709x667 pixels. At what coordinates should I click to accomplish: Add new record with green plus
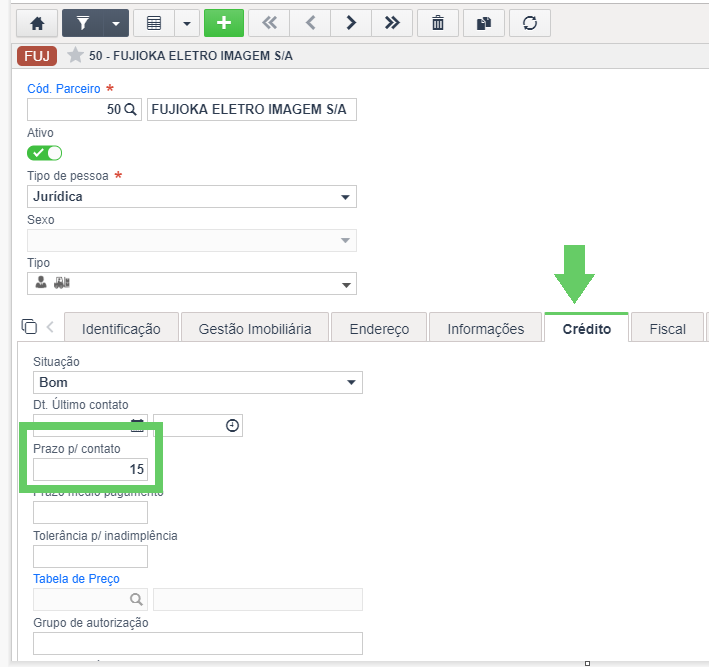tap(224, 23)
